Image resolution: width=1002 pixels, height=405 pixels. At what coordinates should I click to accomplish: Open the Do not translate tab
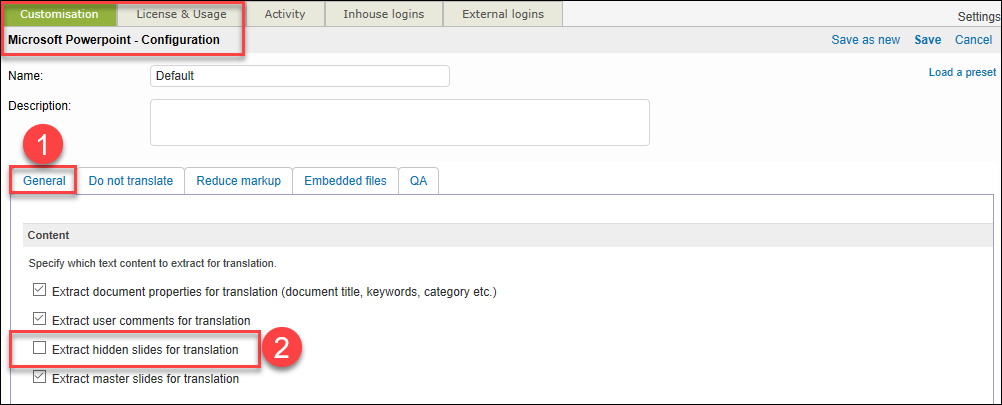point(131,181)
